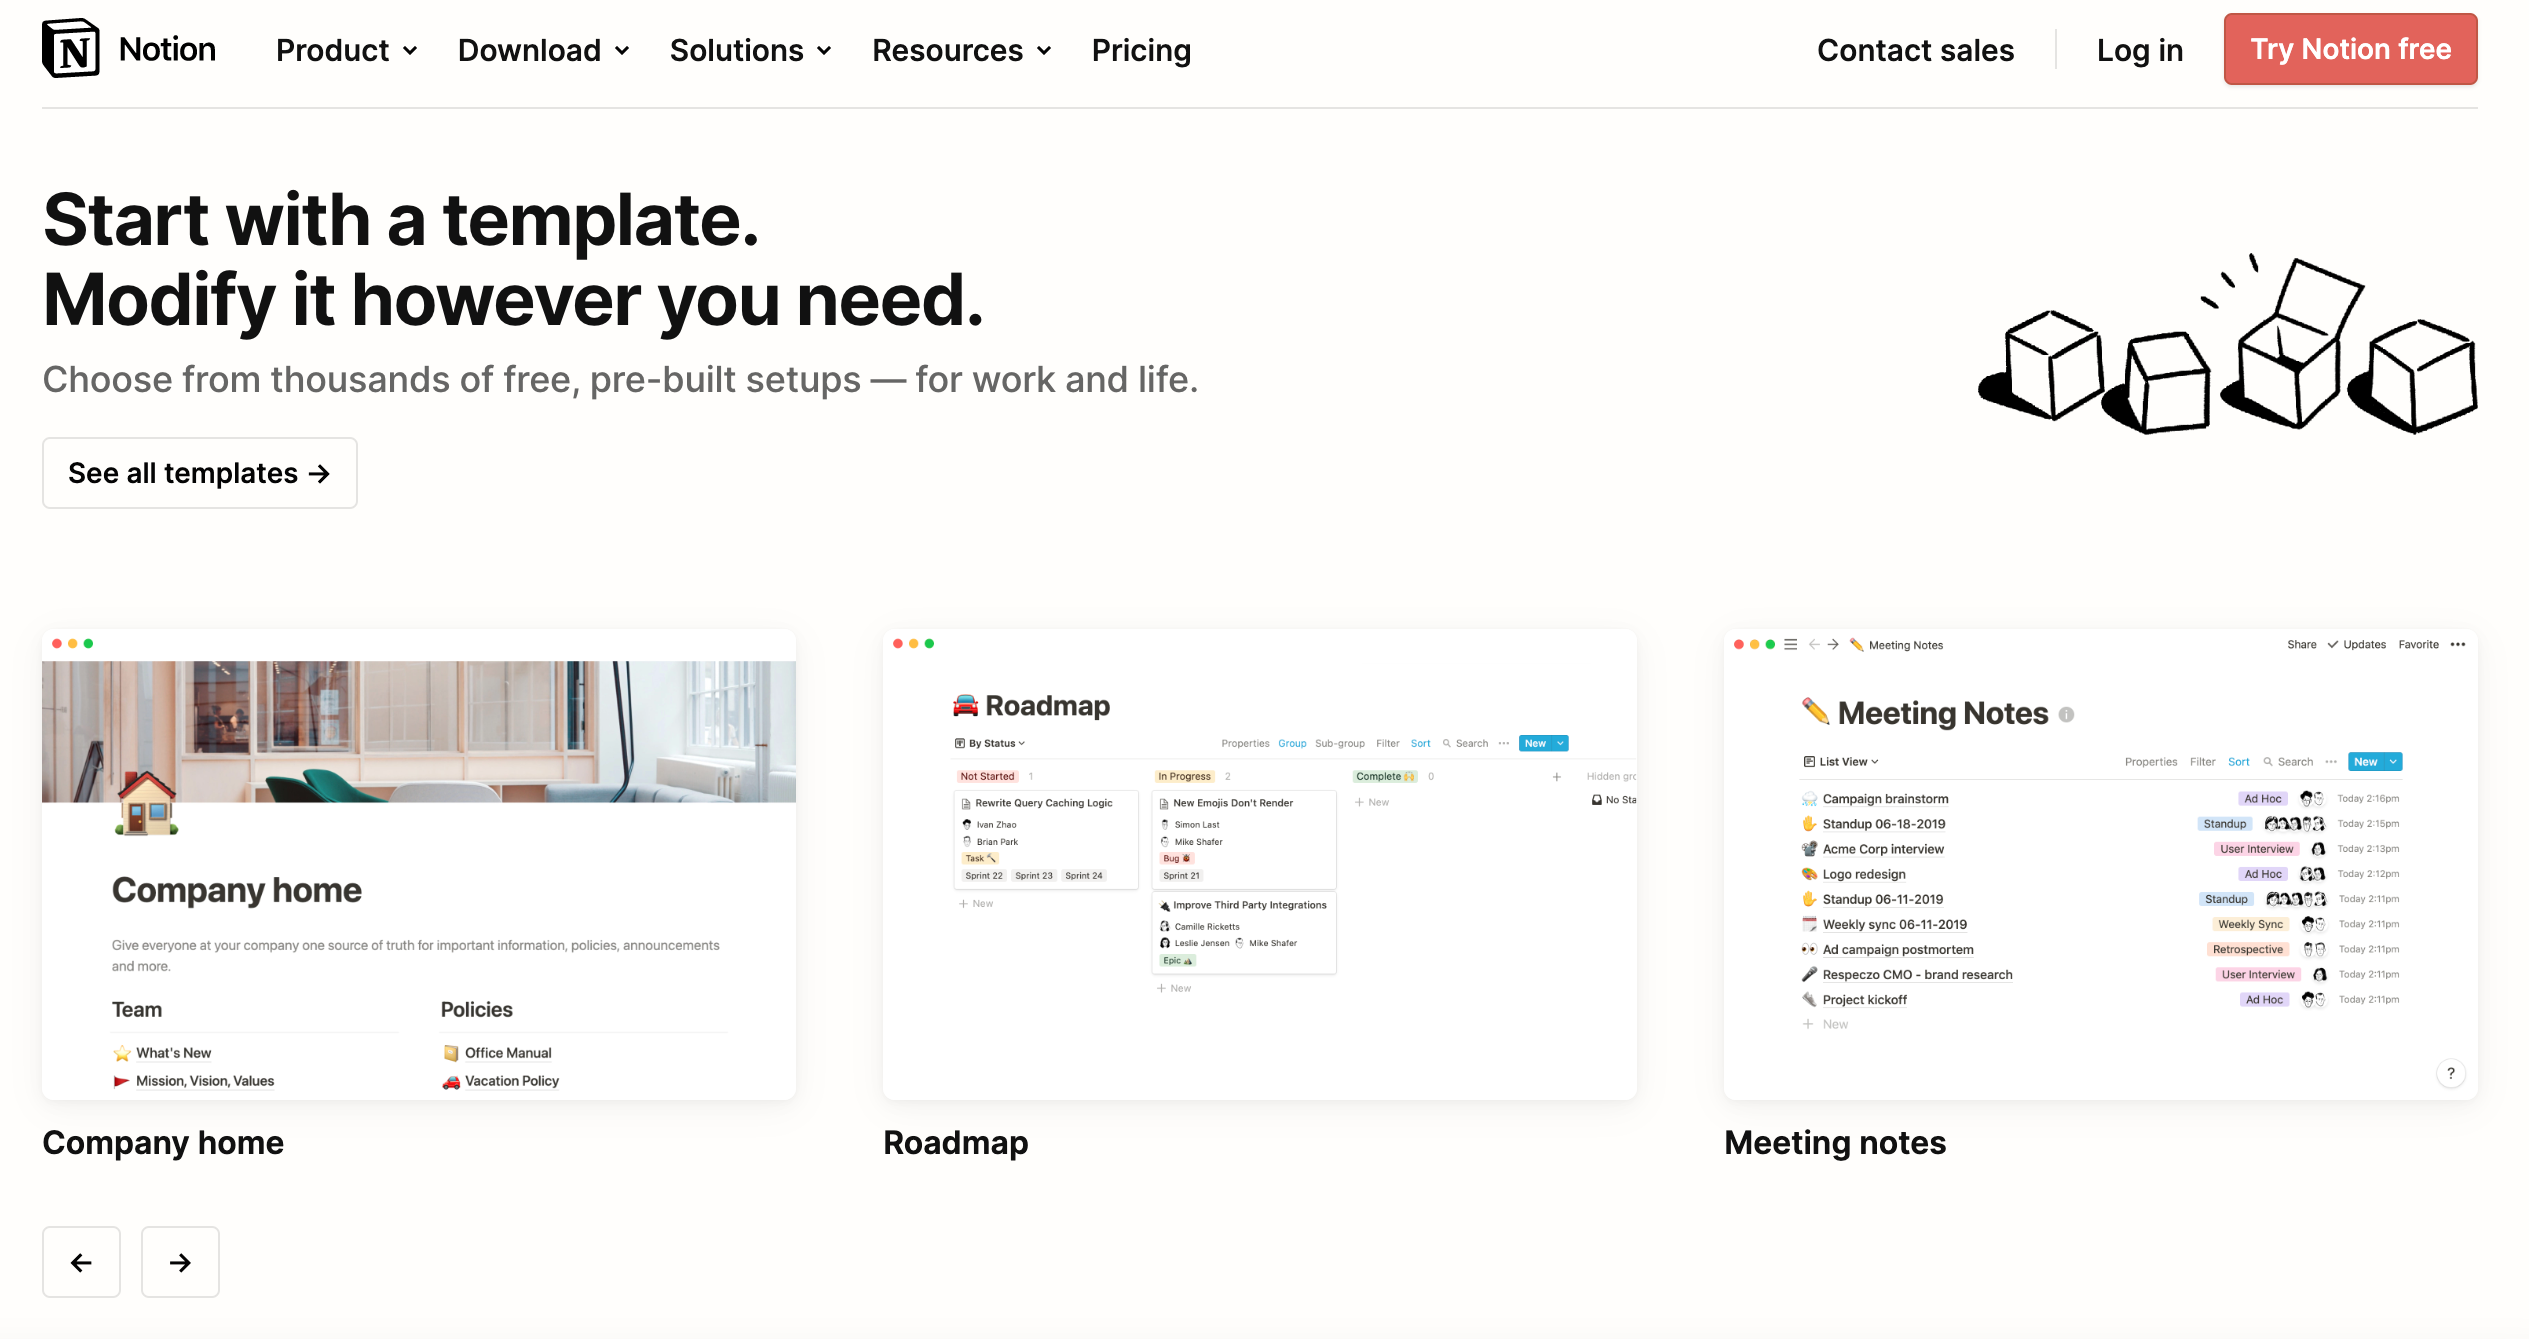Click the next arrow carousel button

coord(180,1262)
